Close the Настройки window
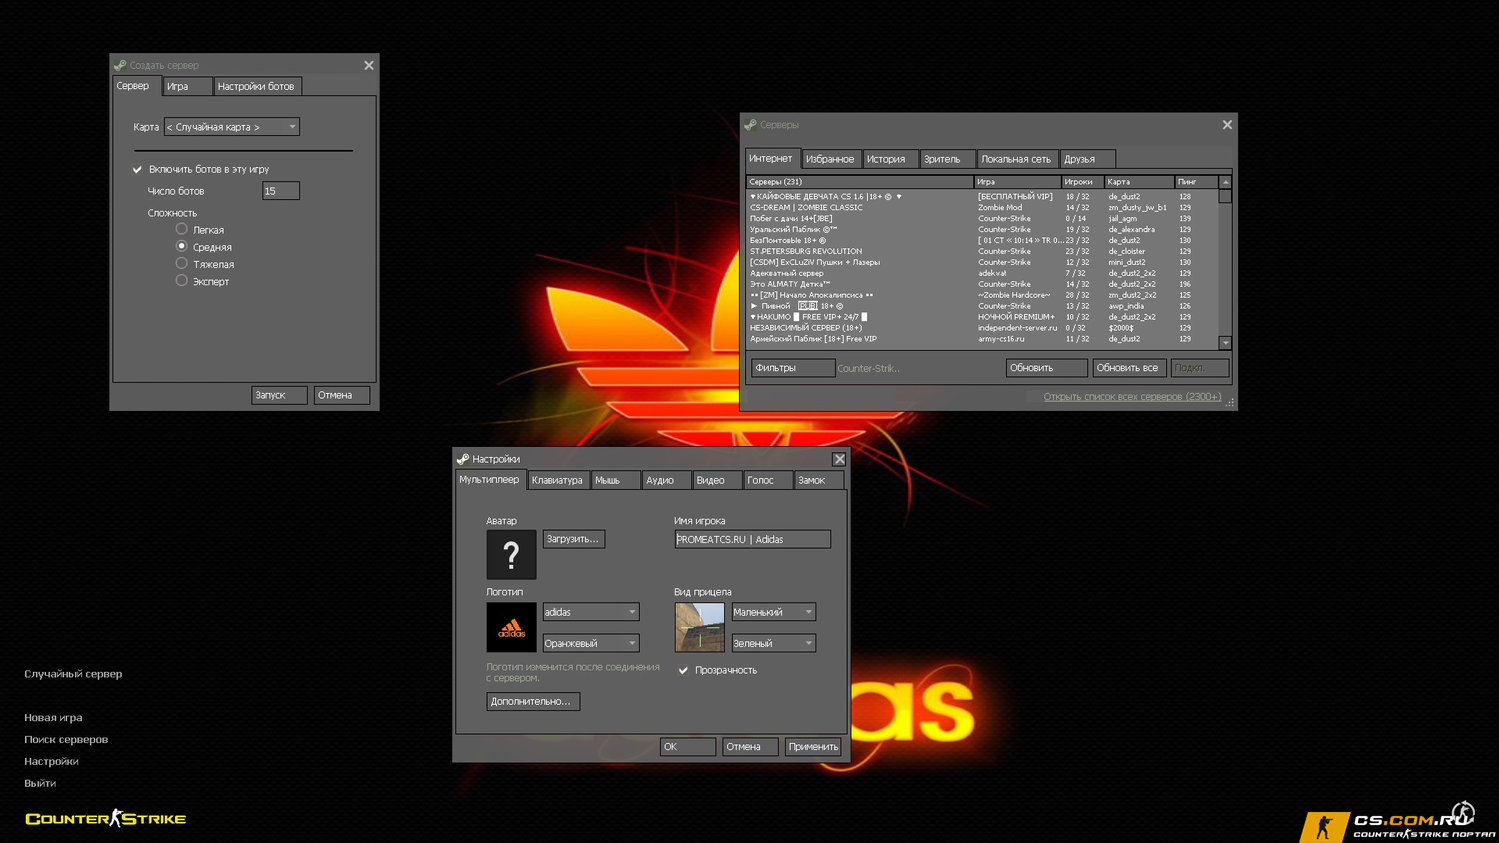 point(839,459)
